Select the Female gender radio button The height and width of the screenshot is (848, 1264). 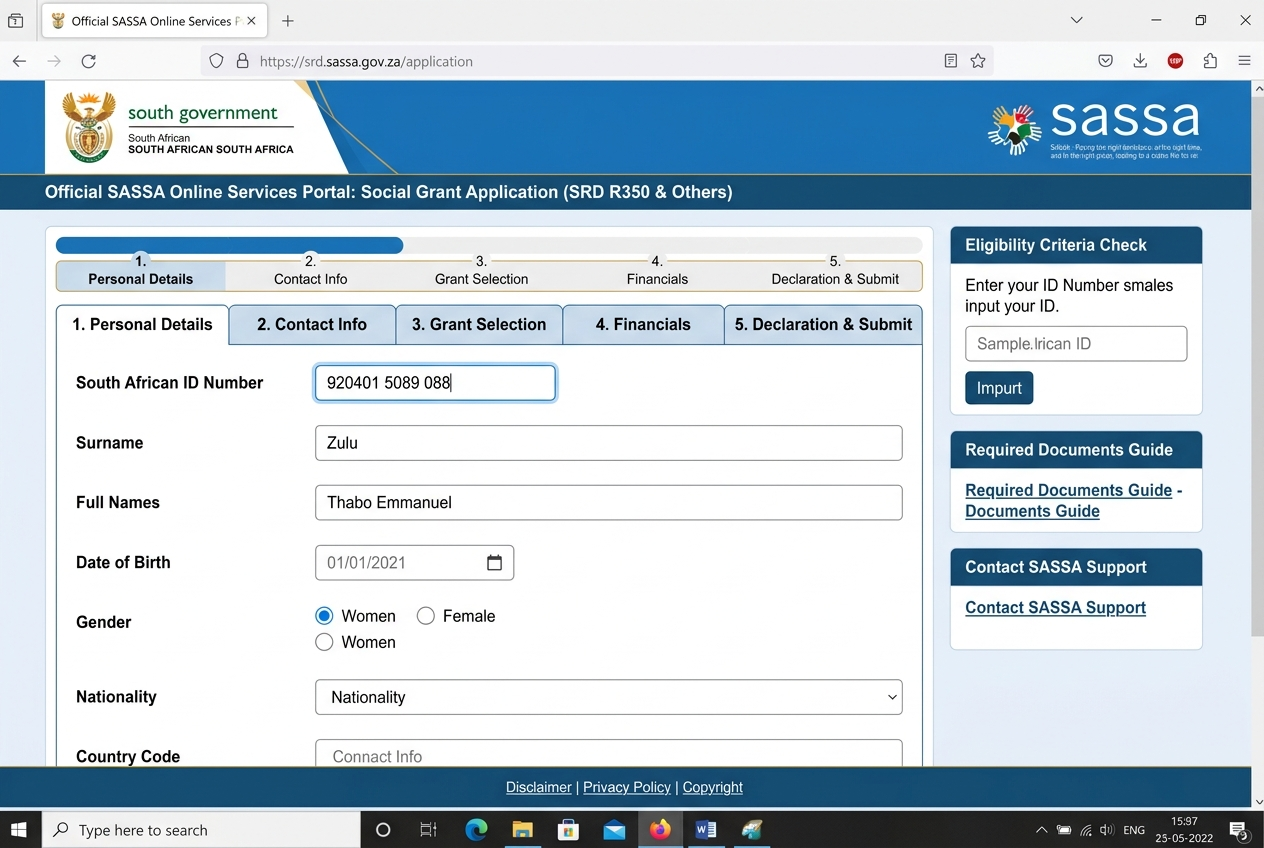pos(426,616)
